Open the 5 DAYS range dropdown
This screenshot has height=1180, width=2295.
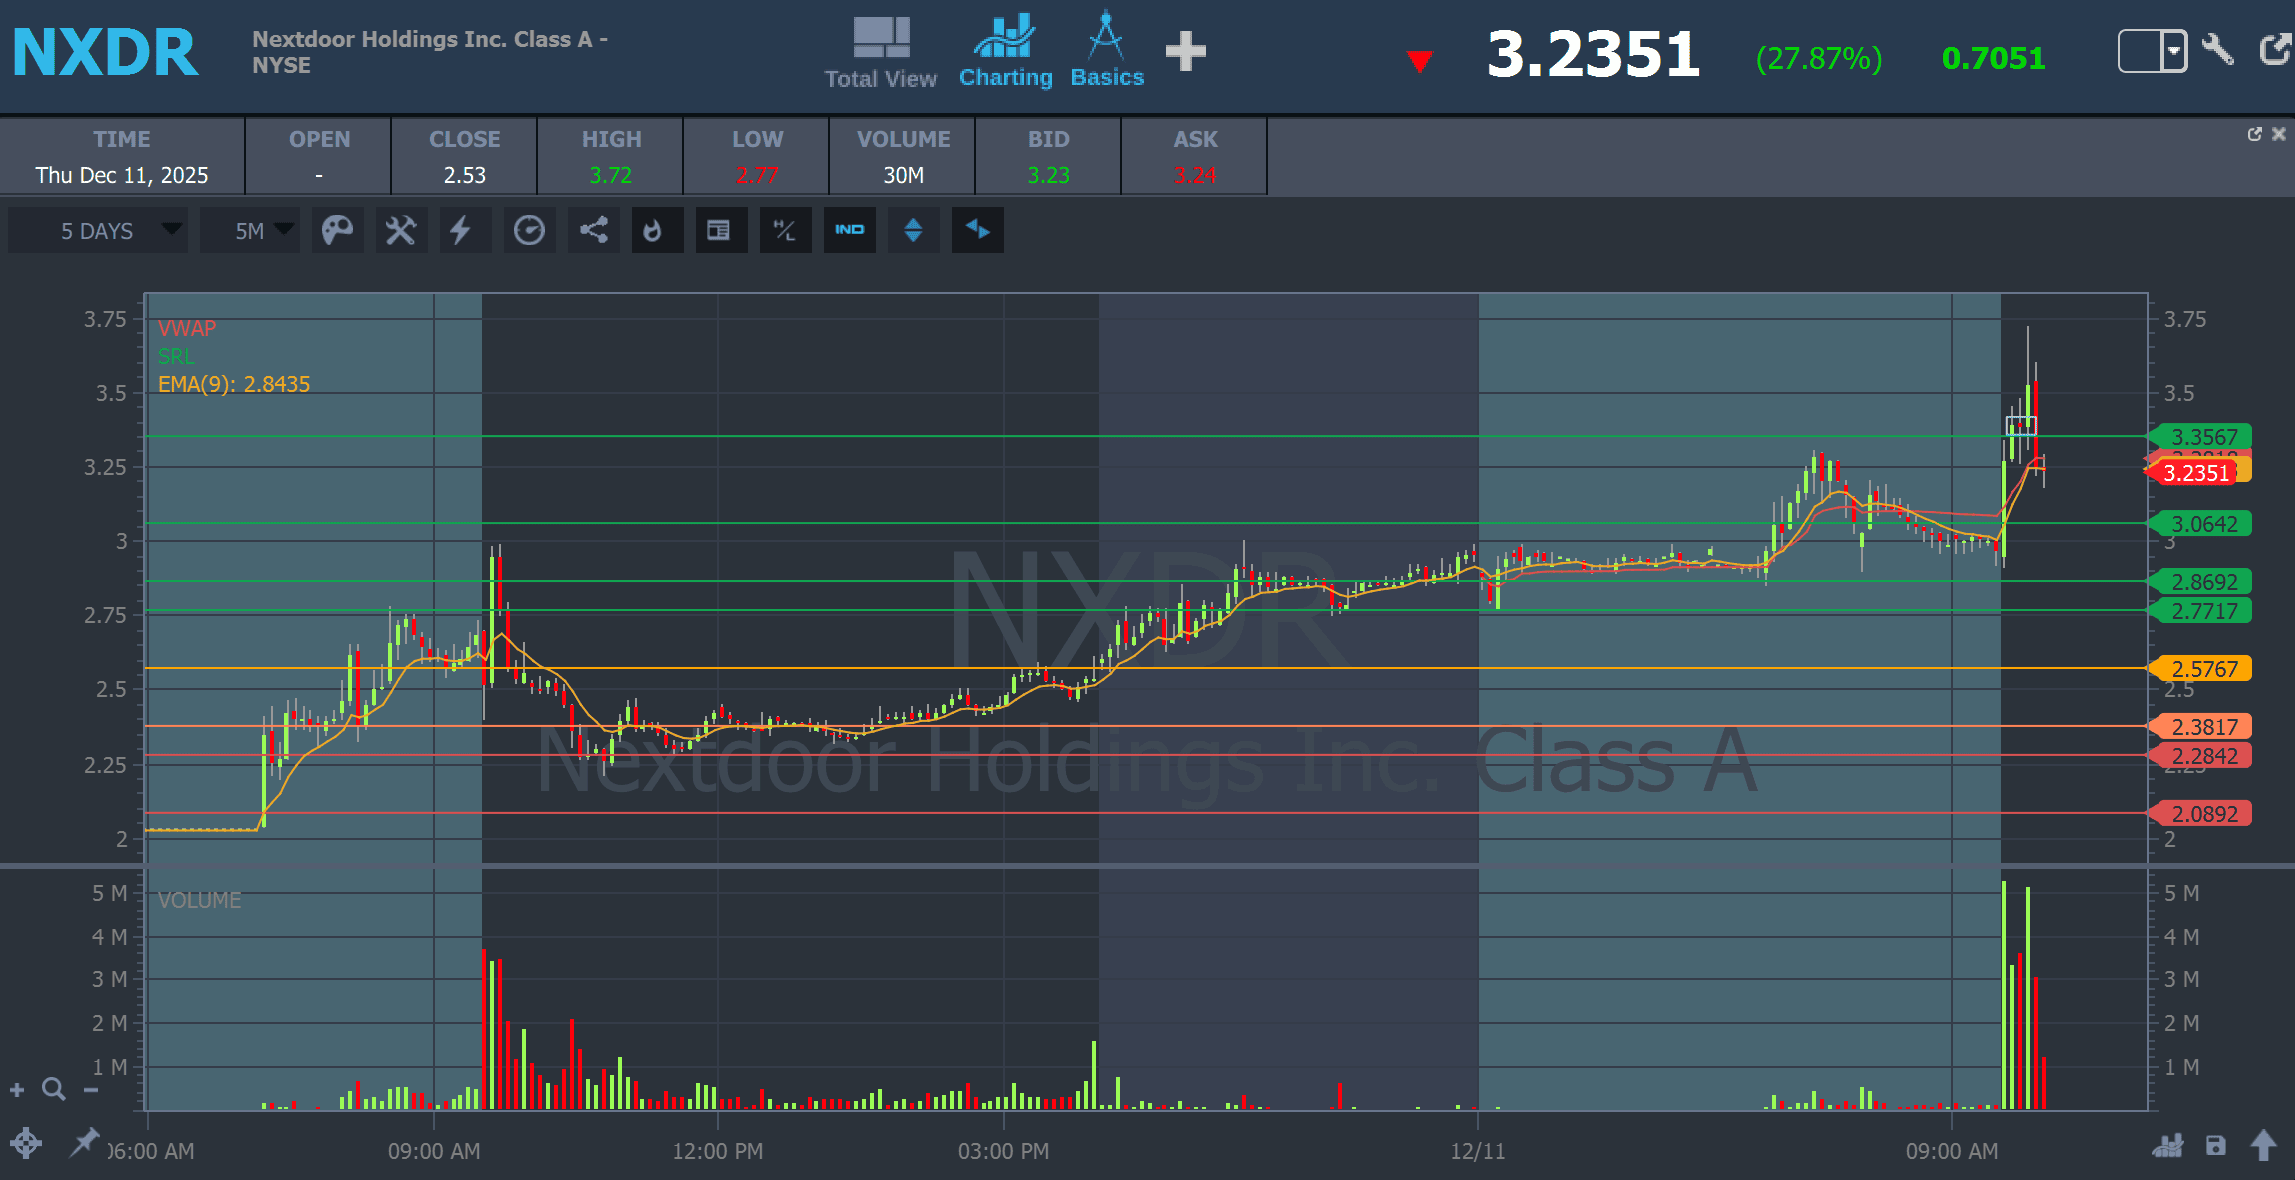tap(98, 231)
